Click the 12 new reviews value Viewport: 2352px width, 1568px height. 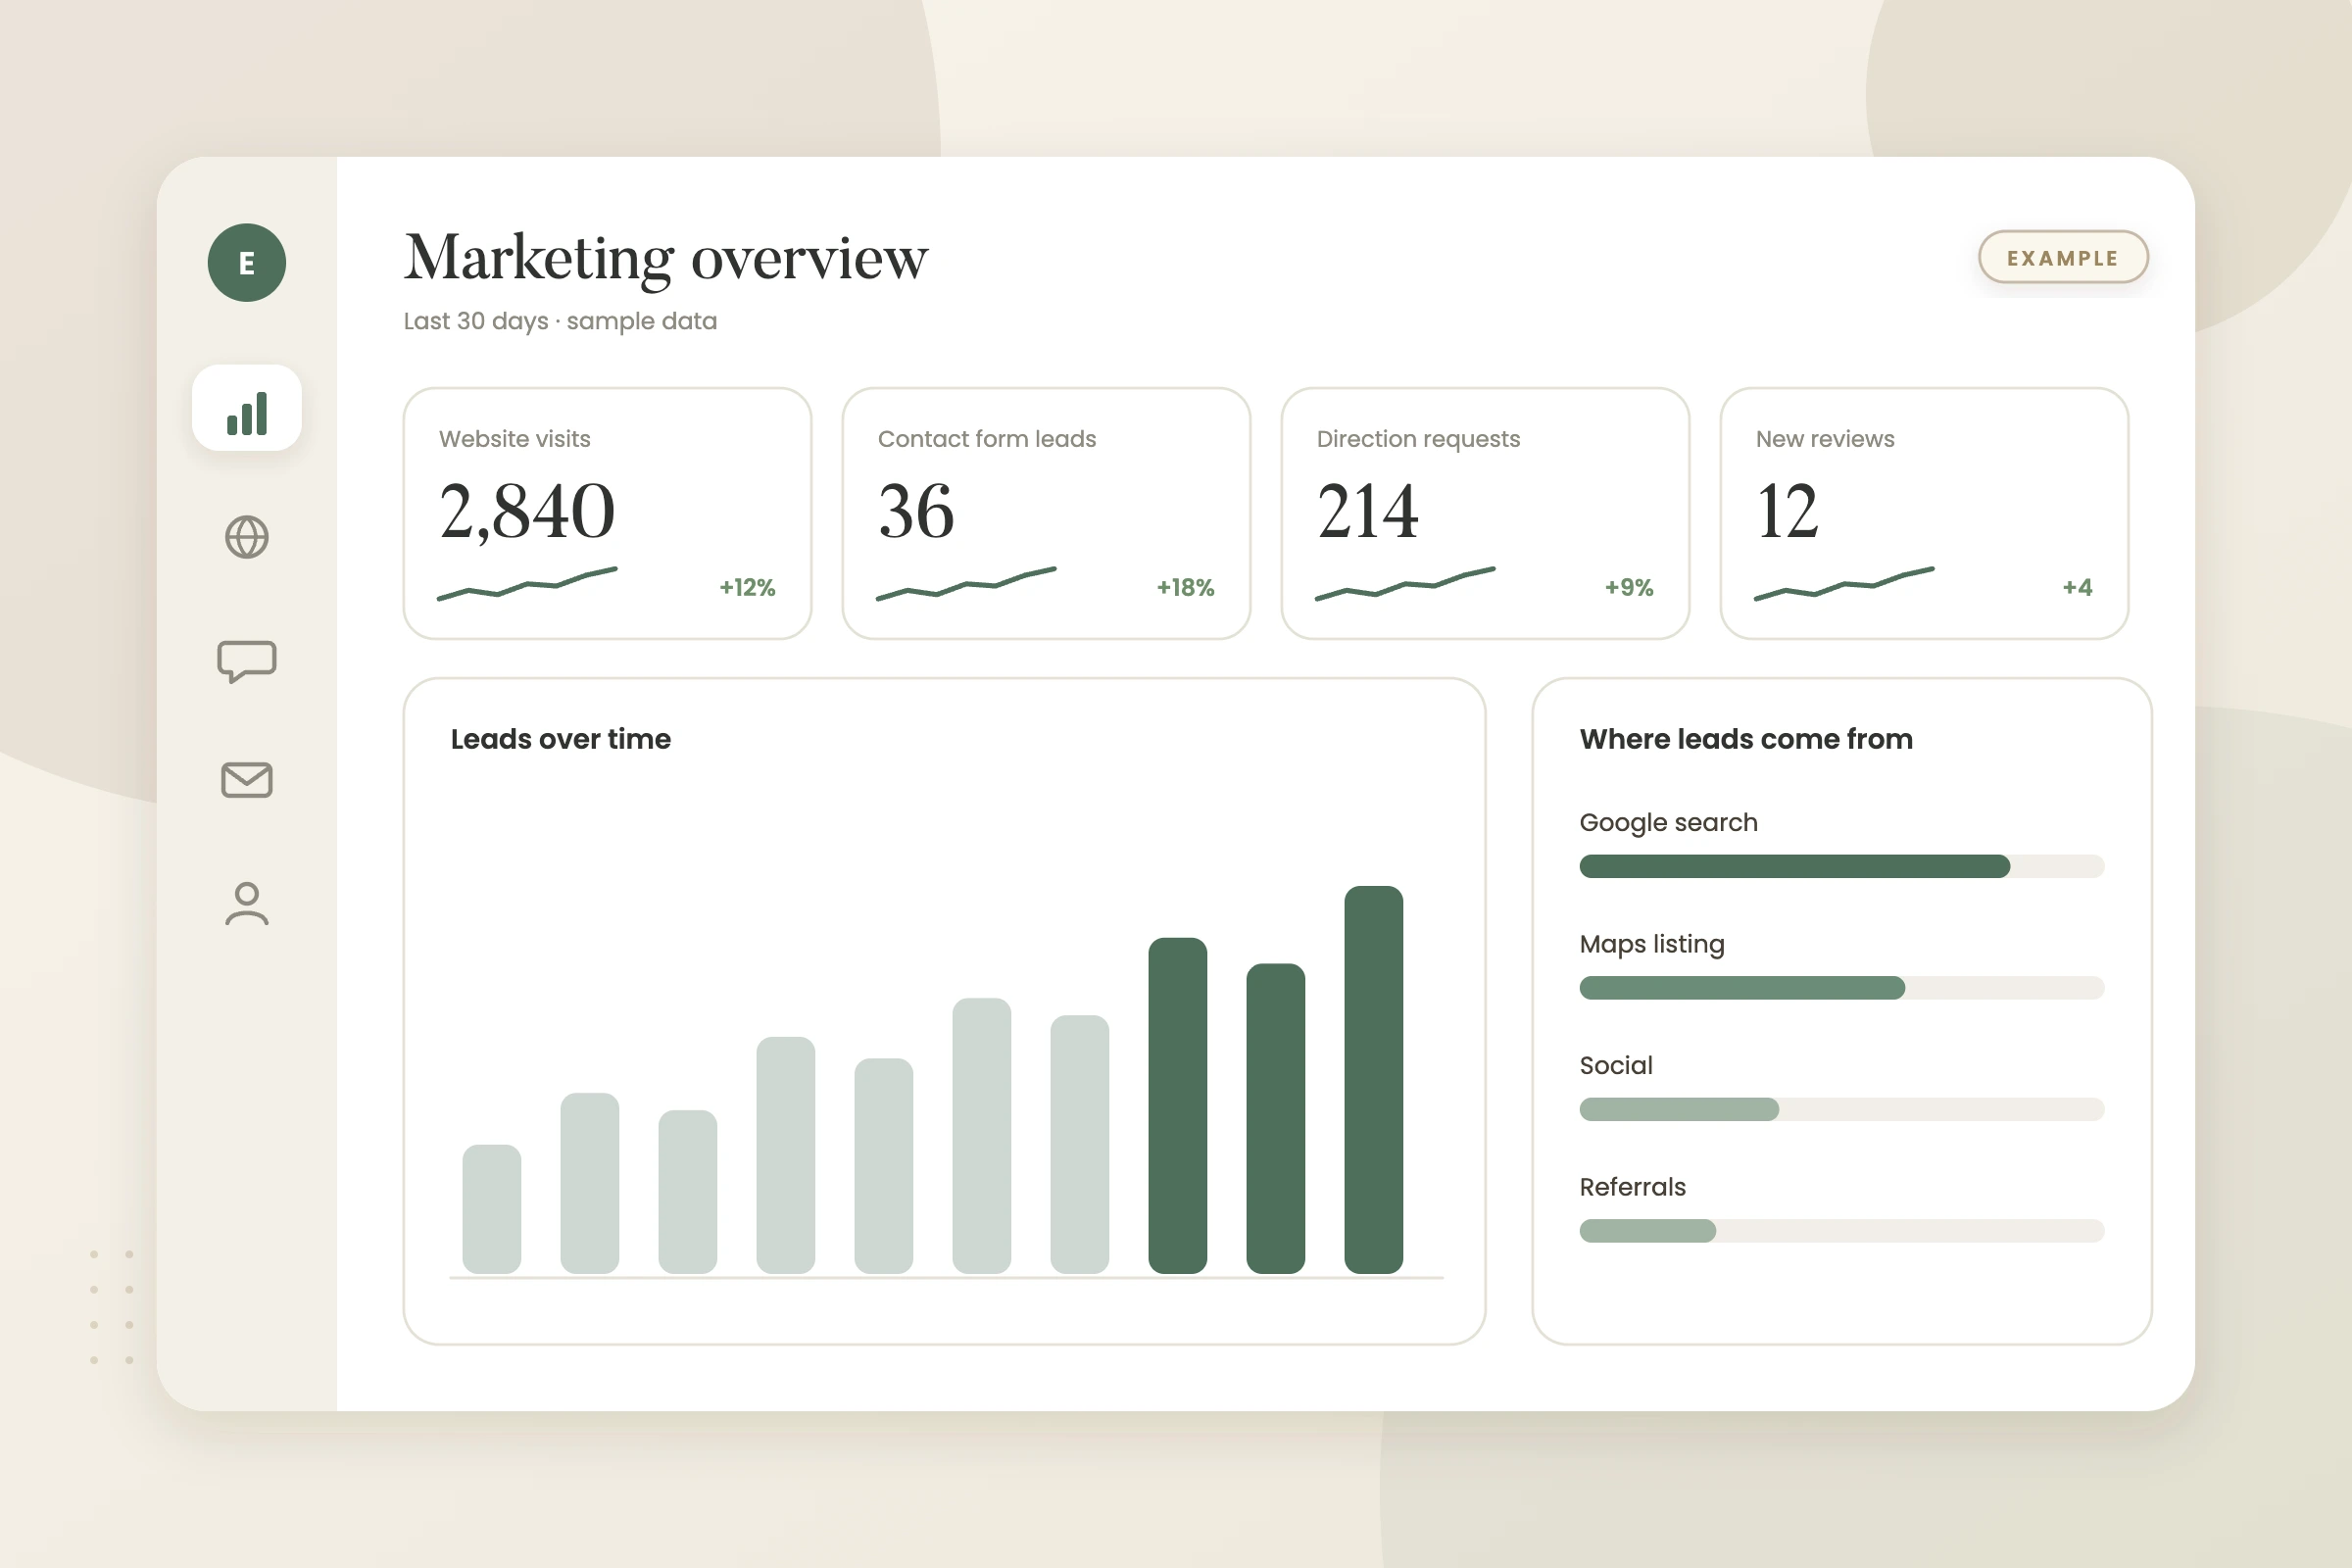pyautogui.click(x=1787, y=511)
